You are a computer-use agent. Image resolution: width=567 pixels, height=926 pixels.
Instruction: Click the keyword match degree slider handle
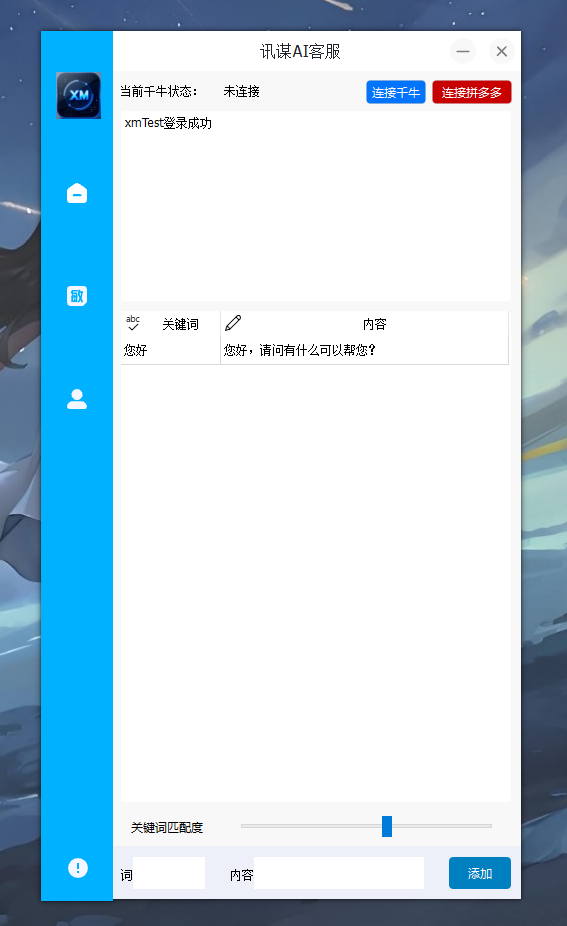click(x=387, y=826)
